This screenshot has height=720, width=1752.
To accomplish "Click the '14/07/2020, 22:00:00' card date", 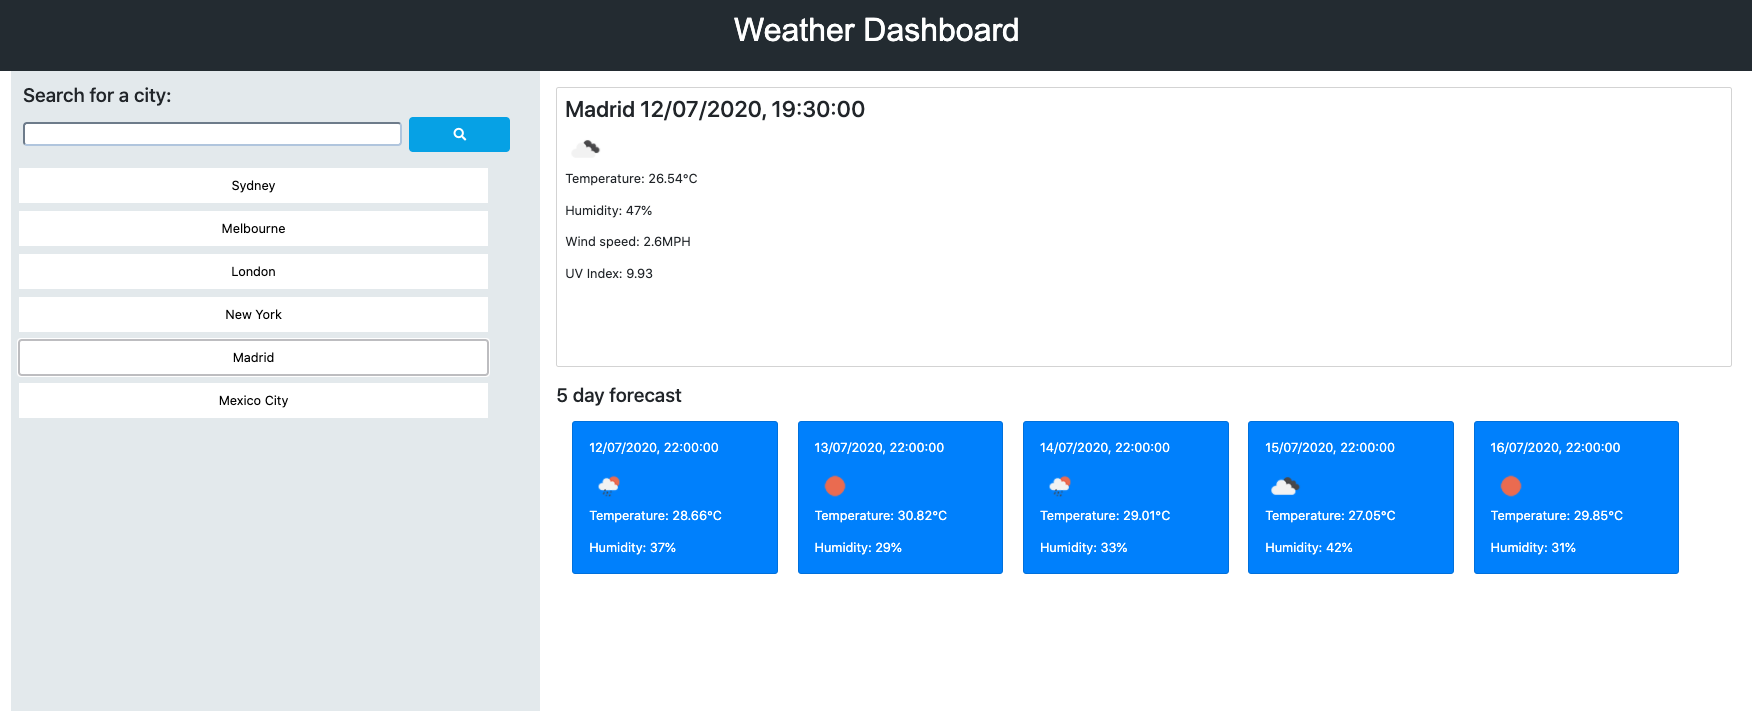I will [x=1105, y=448].
